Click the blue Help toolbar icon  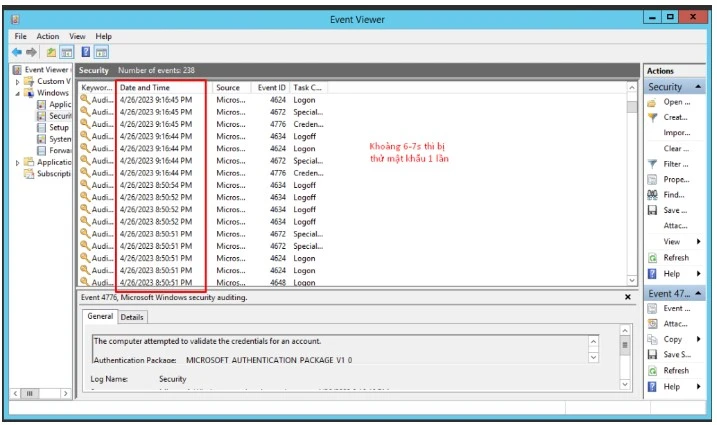coord(86,52)
